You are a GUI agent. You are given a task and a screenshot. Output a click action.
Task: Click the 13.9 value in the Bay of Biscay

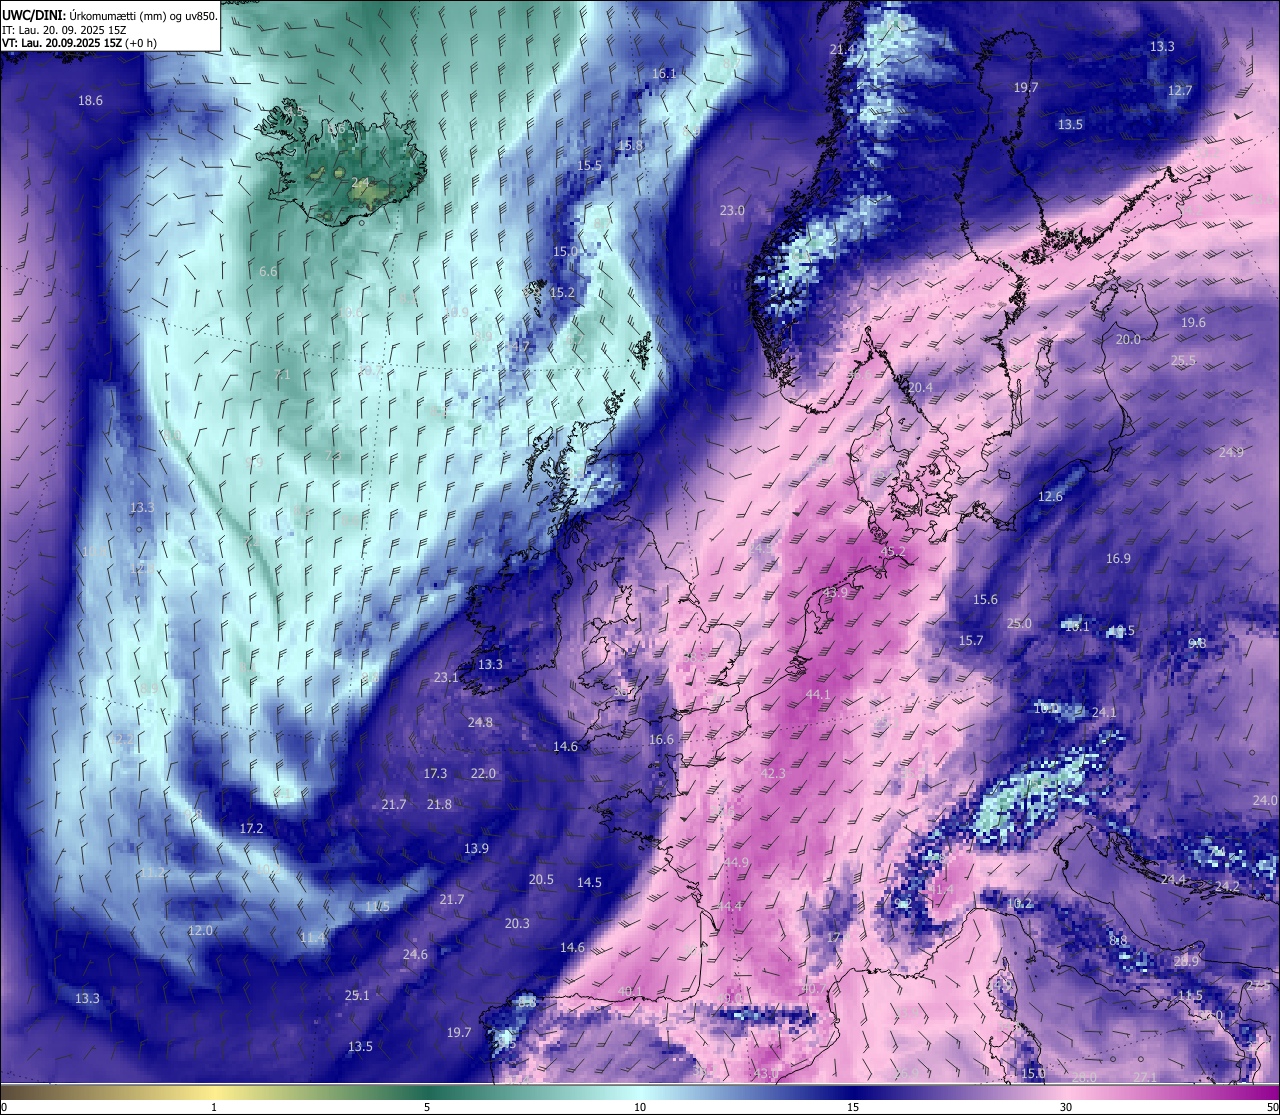[476, 848]
